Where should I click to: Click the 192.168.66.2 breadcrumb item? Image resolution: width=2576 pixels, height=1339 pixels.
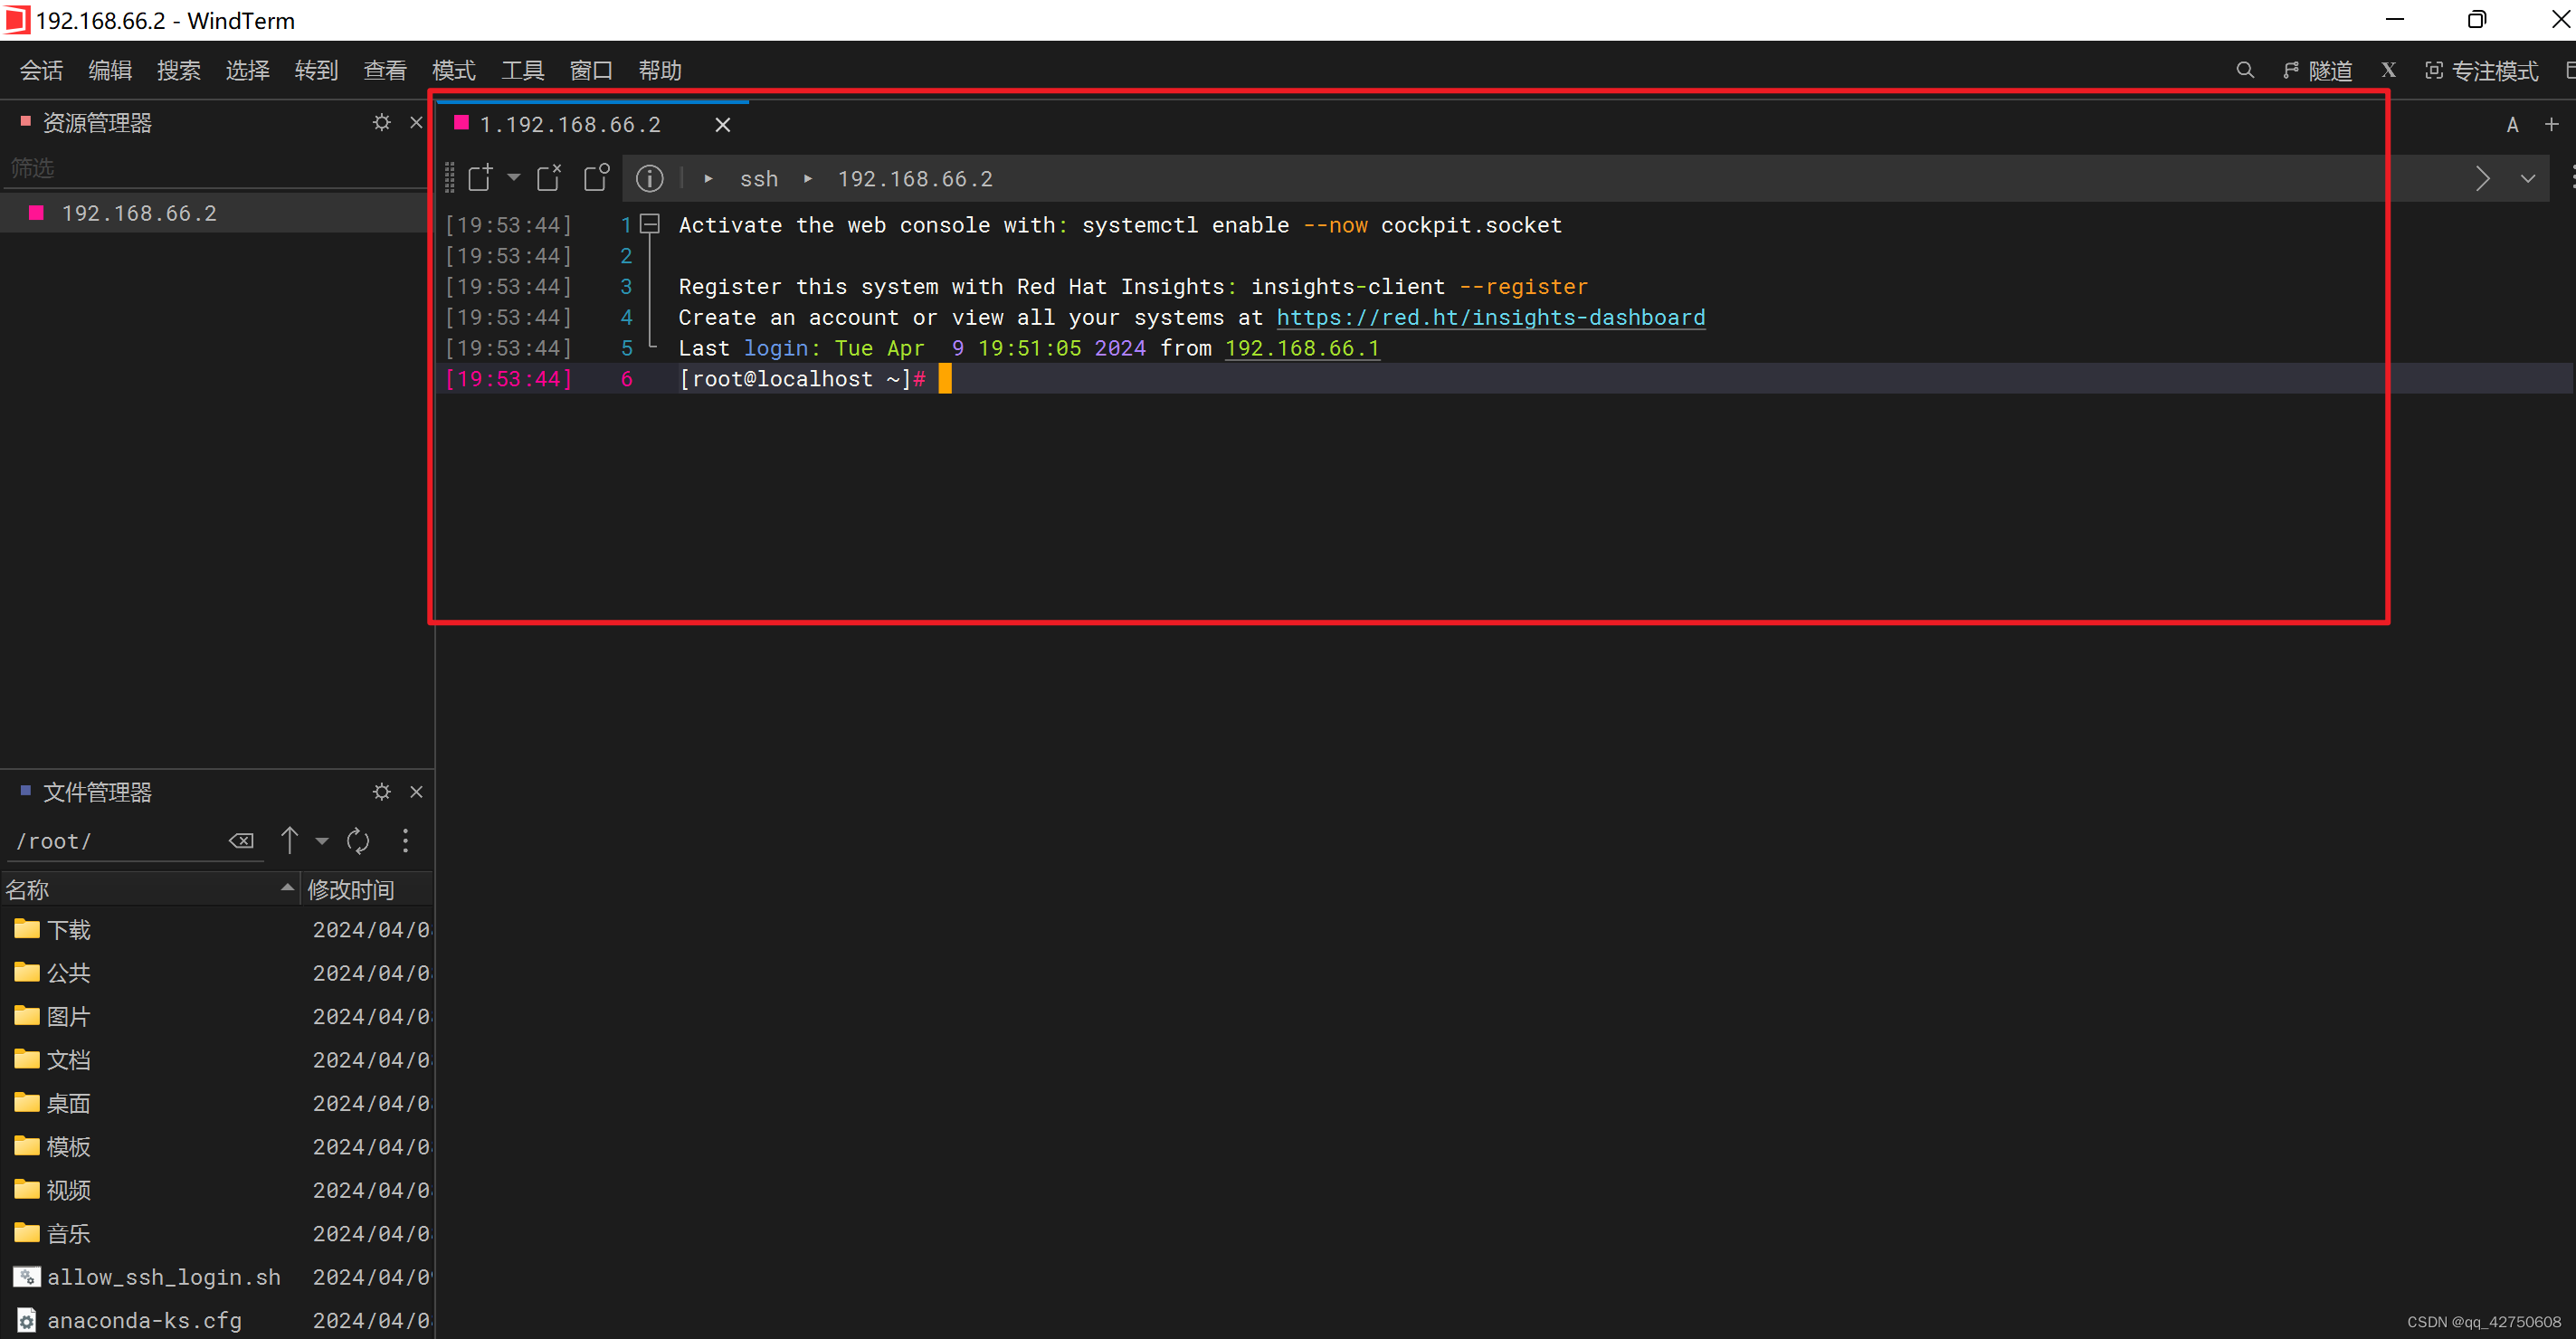click(915, 178)
